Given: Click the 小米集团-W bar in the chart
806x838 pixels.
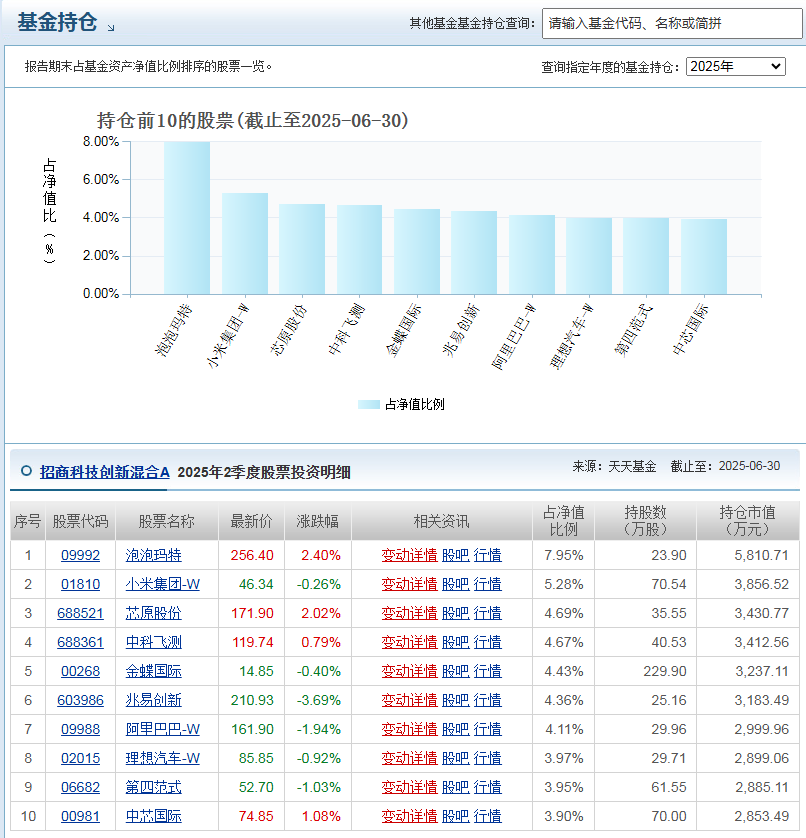Looking at the screenshot, I should tap(245, 244).
